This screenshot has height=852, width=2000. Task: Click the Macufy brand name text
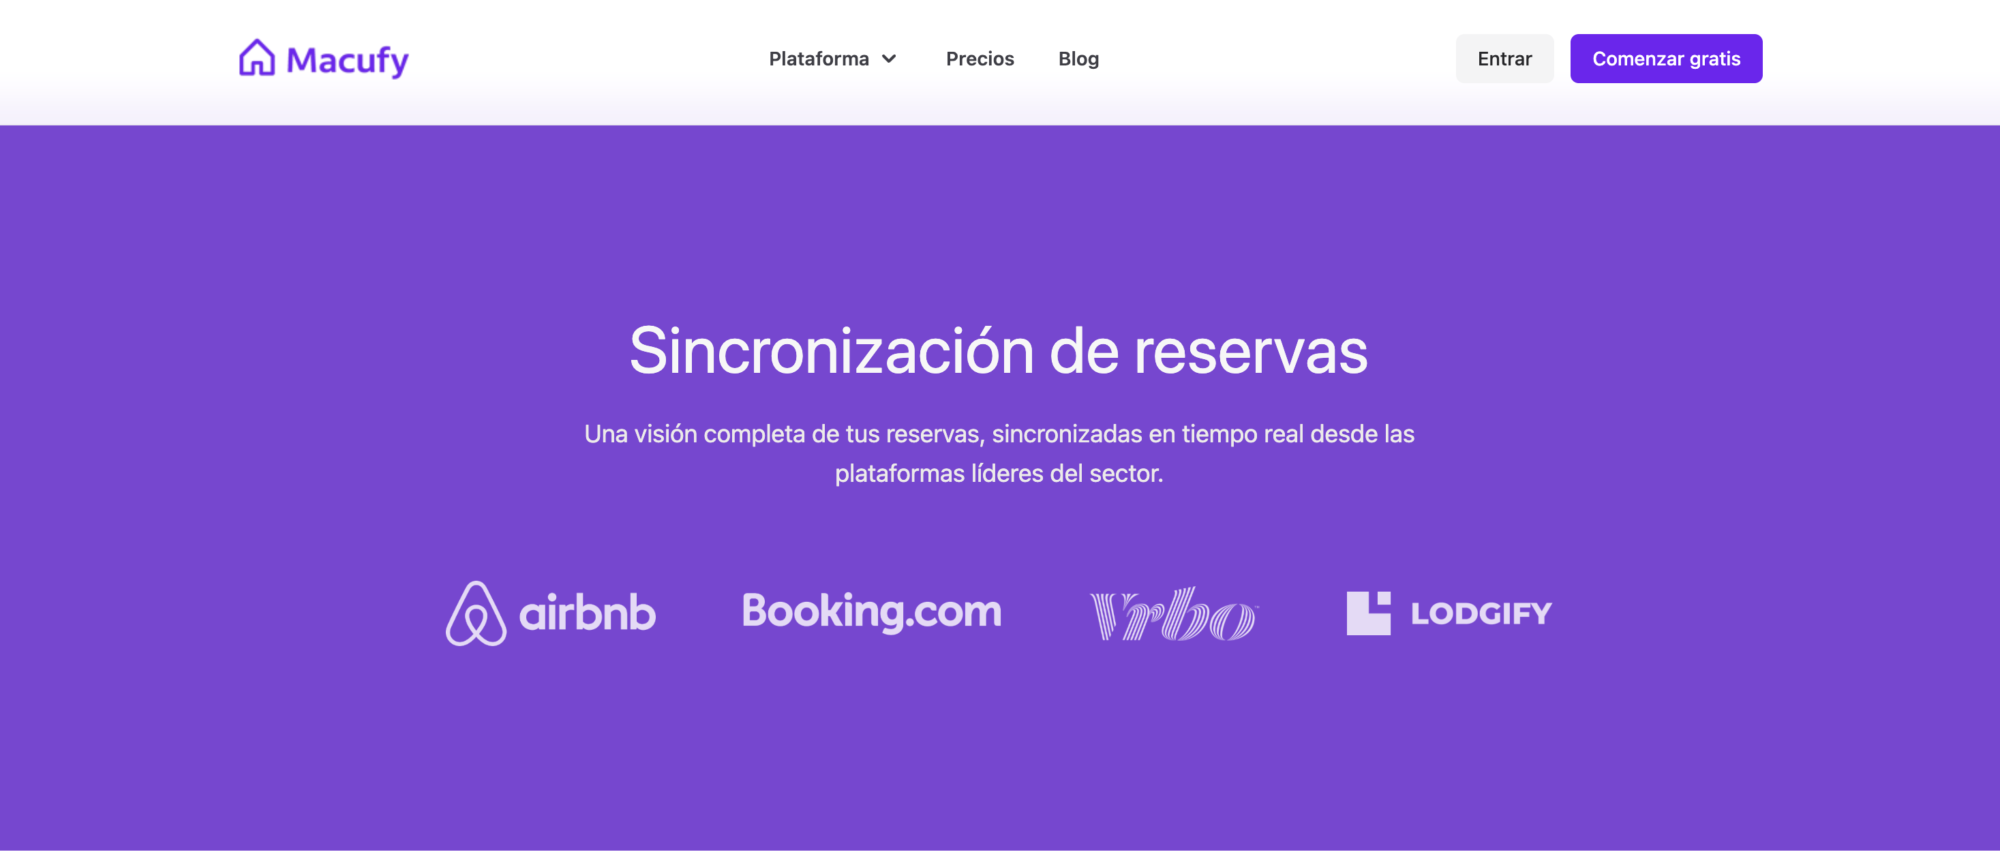click(348, 61)
